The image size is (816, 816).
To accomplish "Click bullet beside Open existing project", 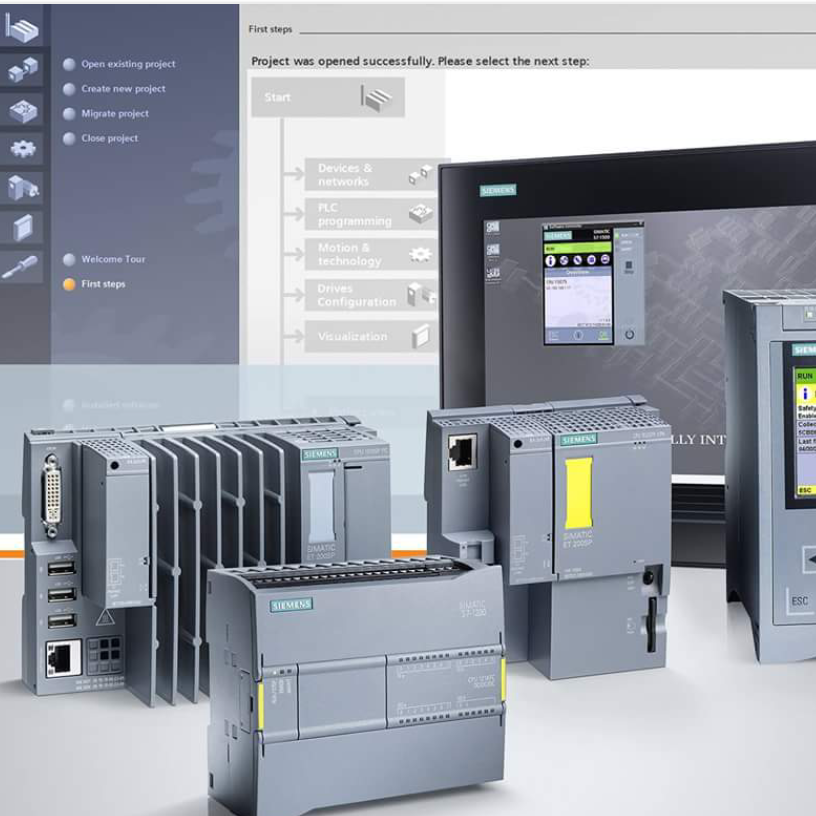I will coord(69,64).
